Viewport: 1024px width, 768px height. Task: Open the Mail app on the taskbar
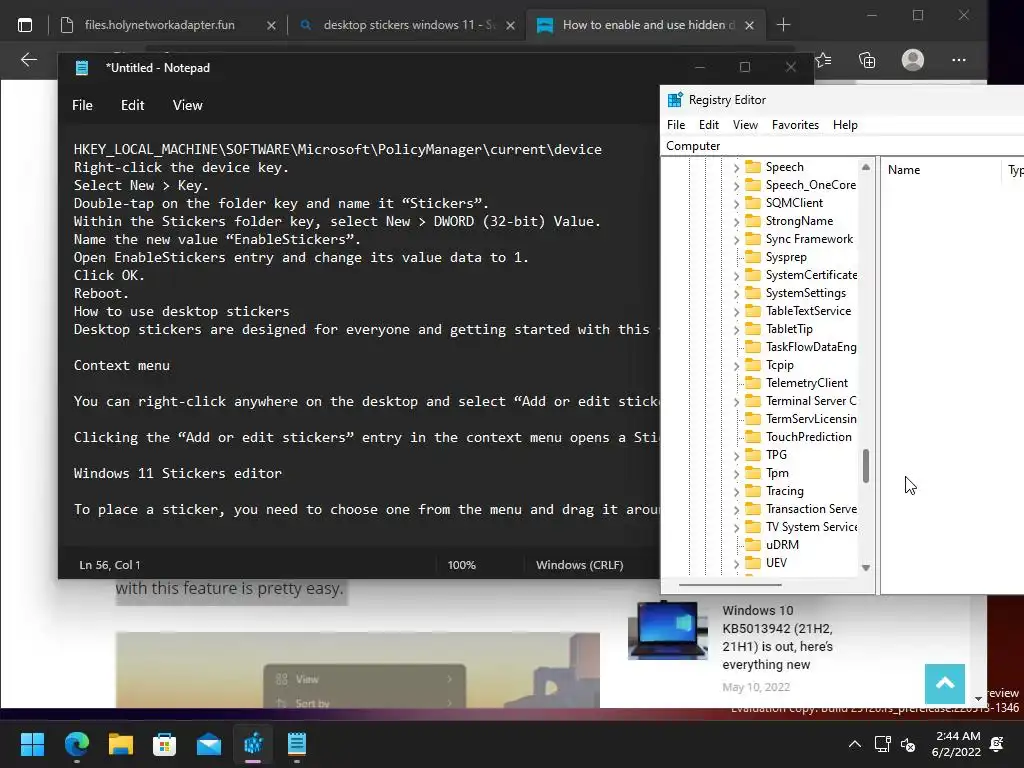pos(209,744)
